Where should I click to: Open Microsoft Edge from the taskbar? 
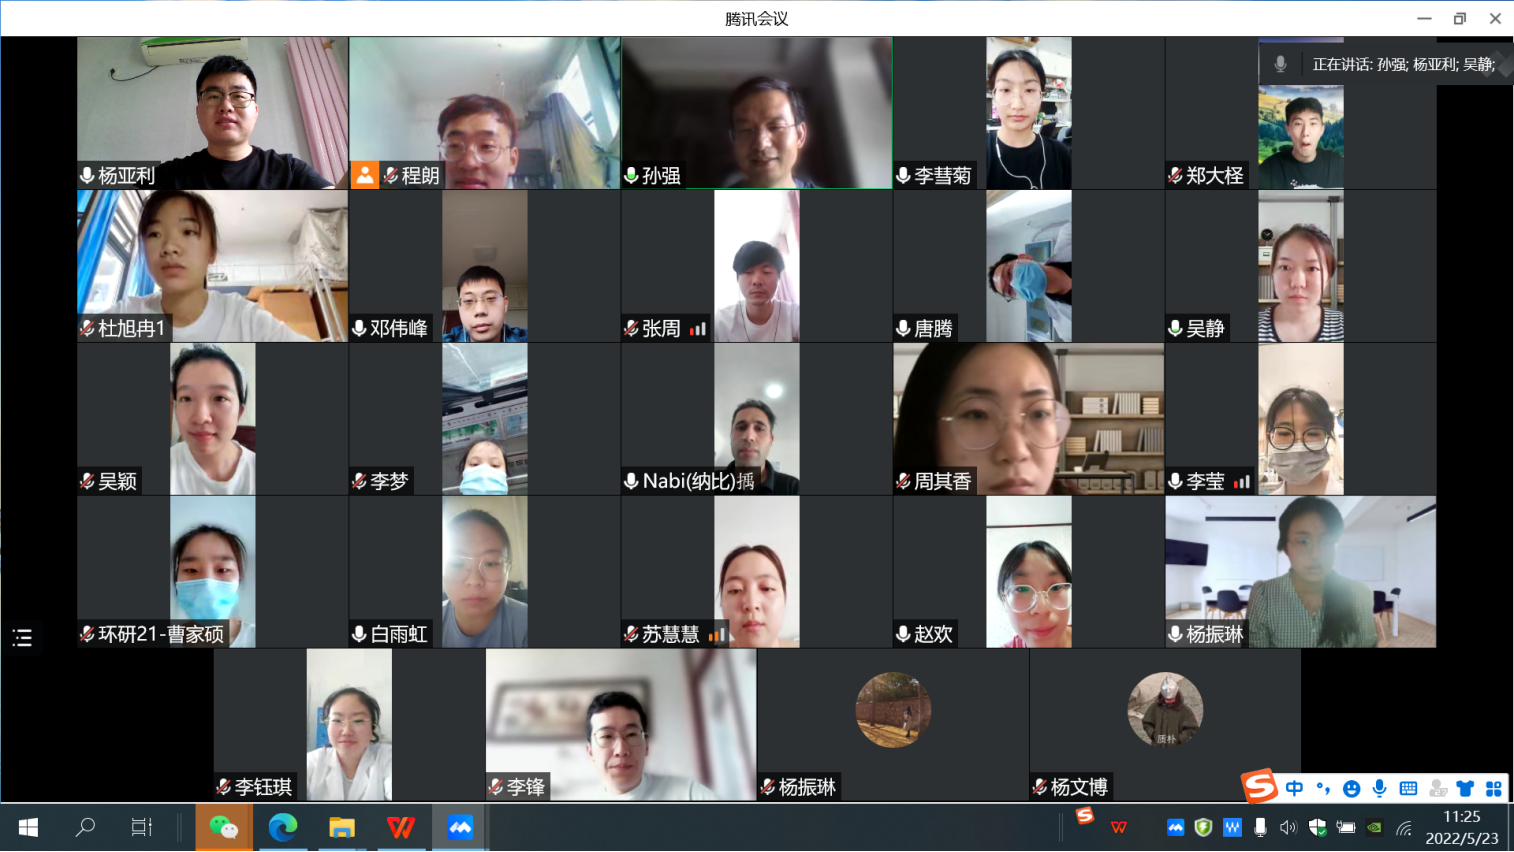[x=283, y=827]
